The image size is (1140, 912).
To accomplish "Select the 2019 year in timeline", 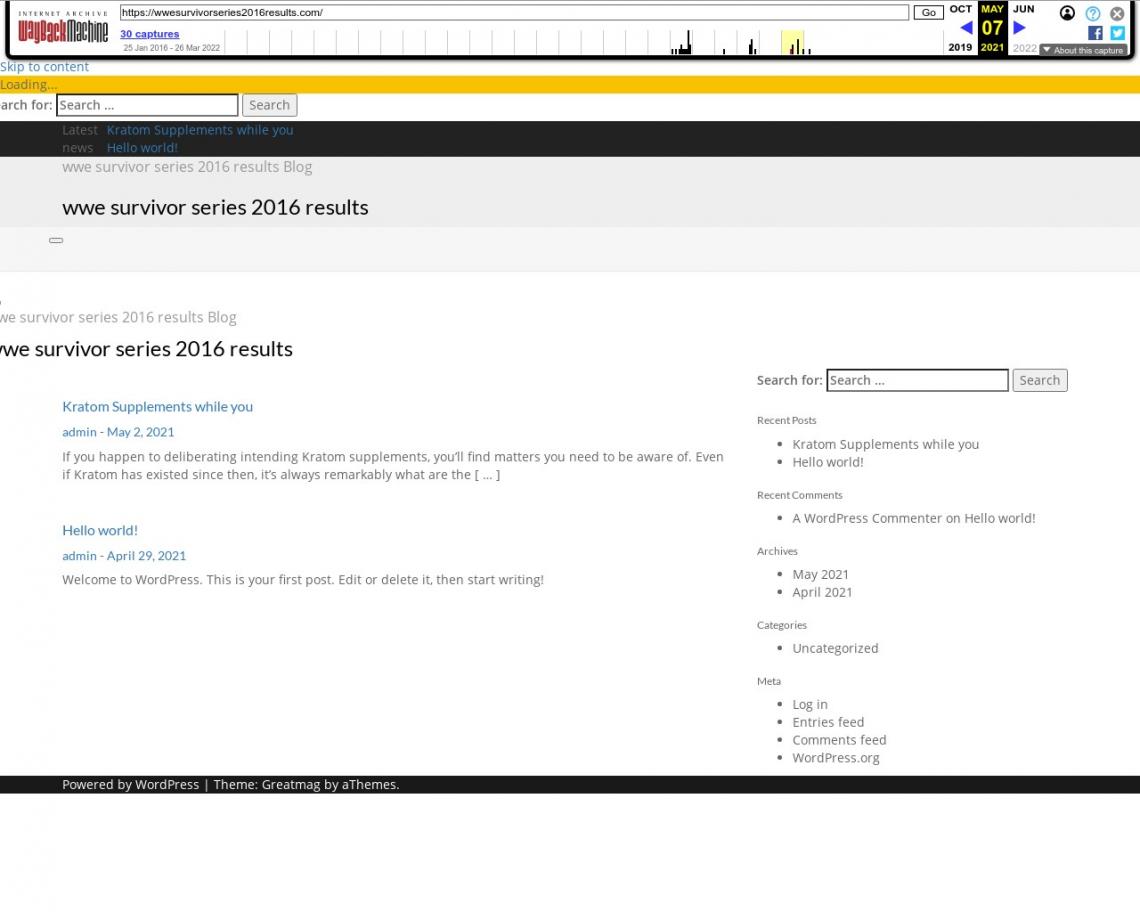I will (960, 47).
